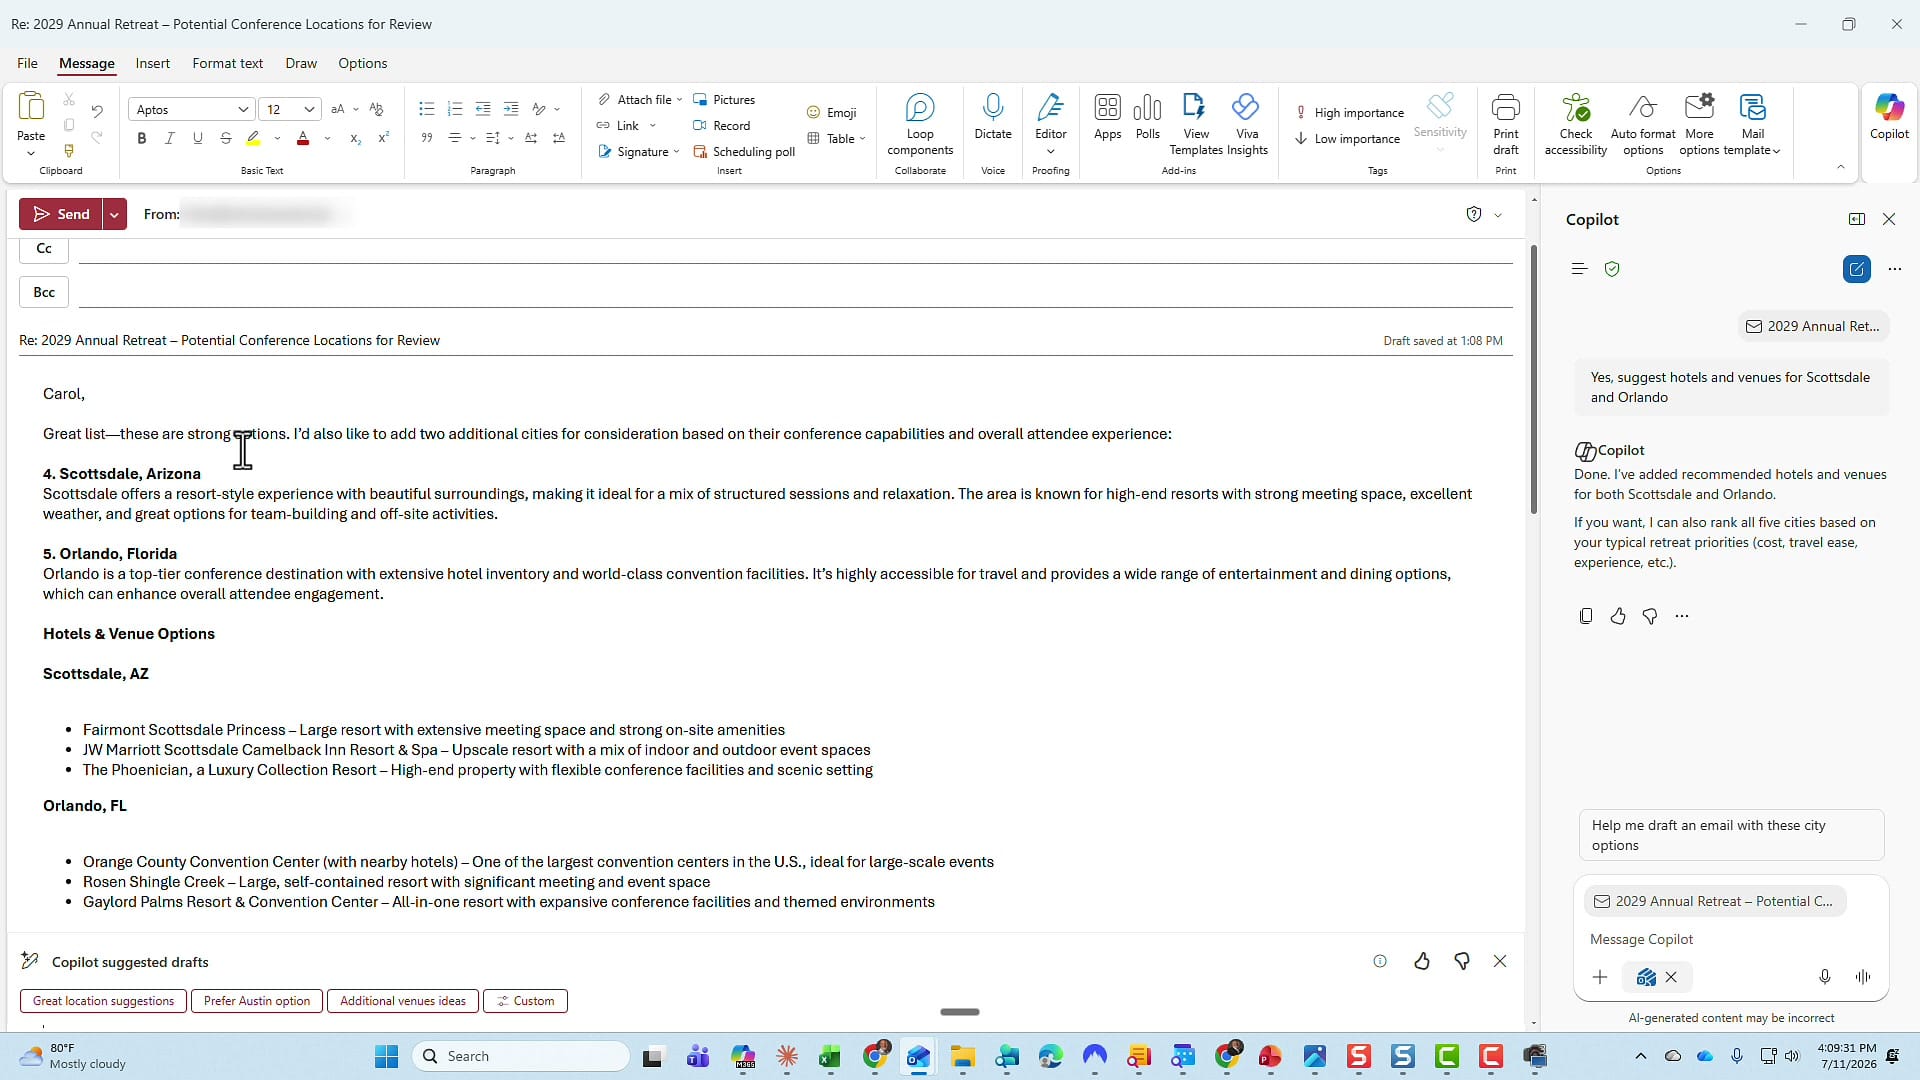
Task: Expand the Table insert dropdown
Action: (x=862, y=138)
